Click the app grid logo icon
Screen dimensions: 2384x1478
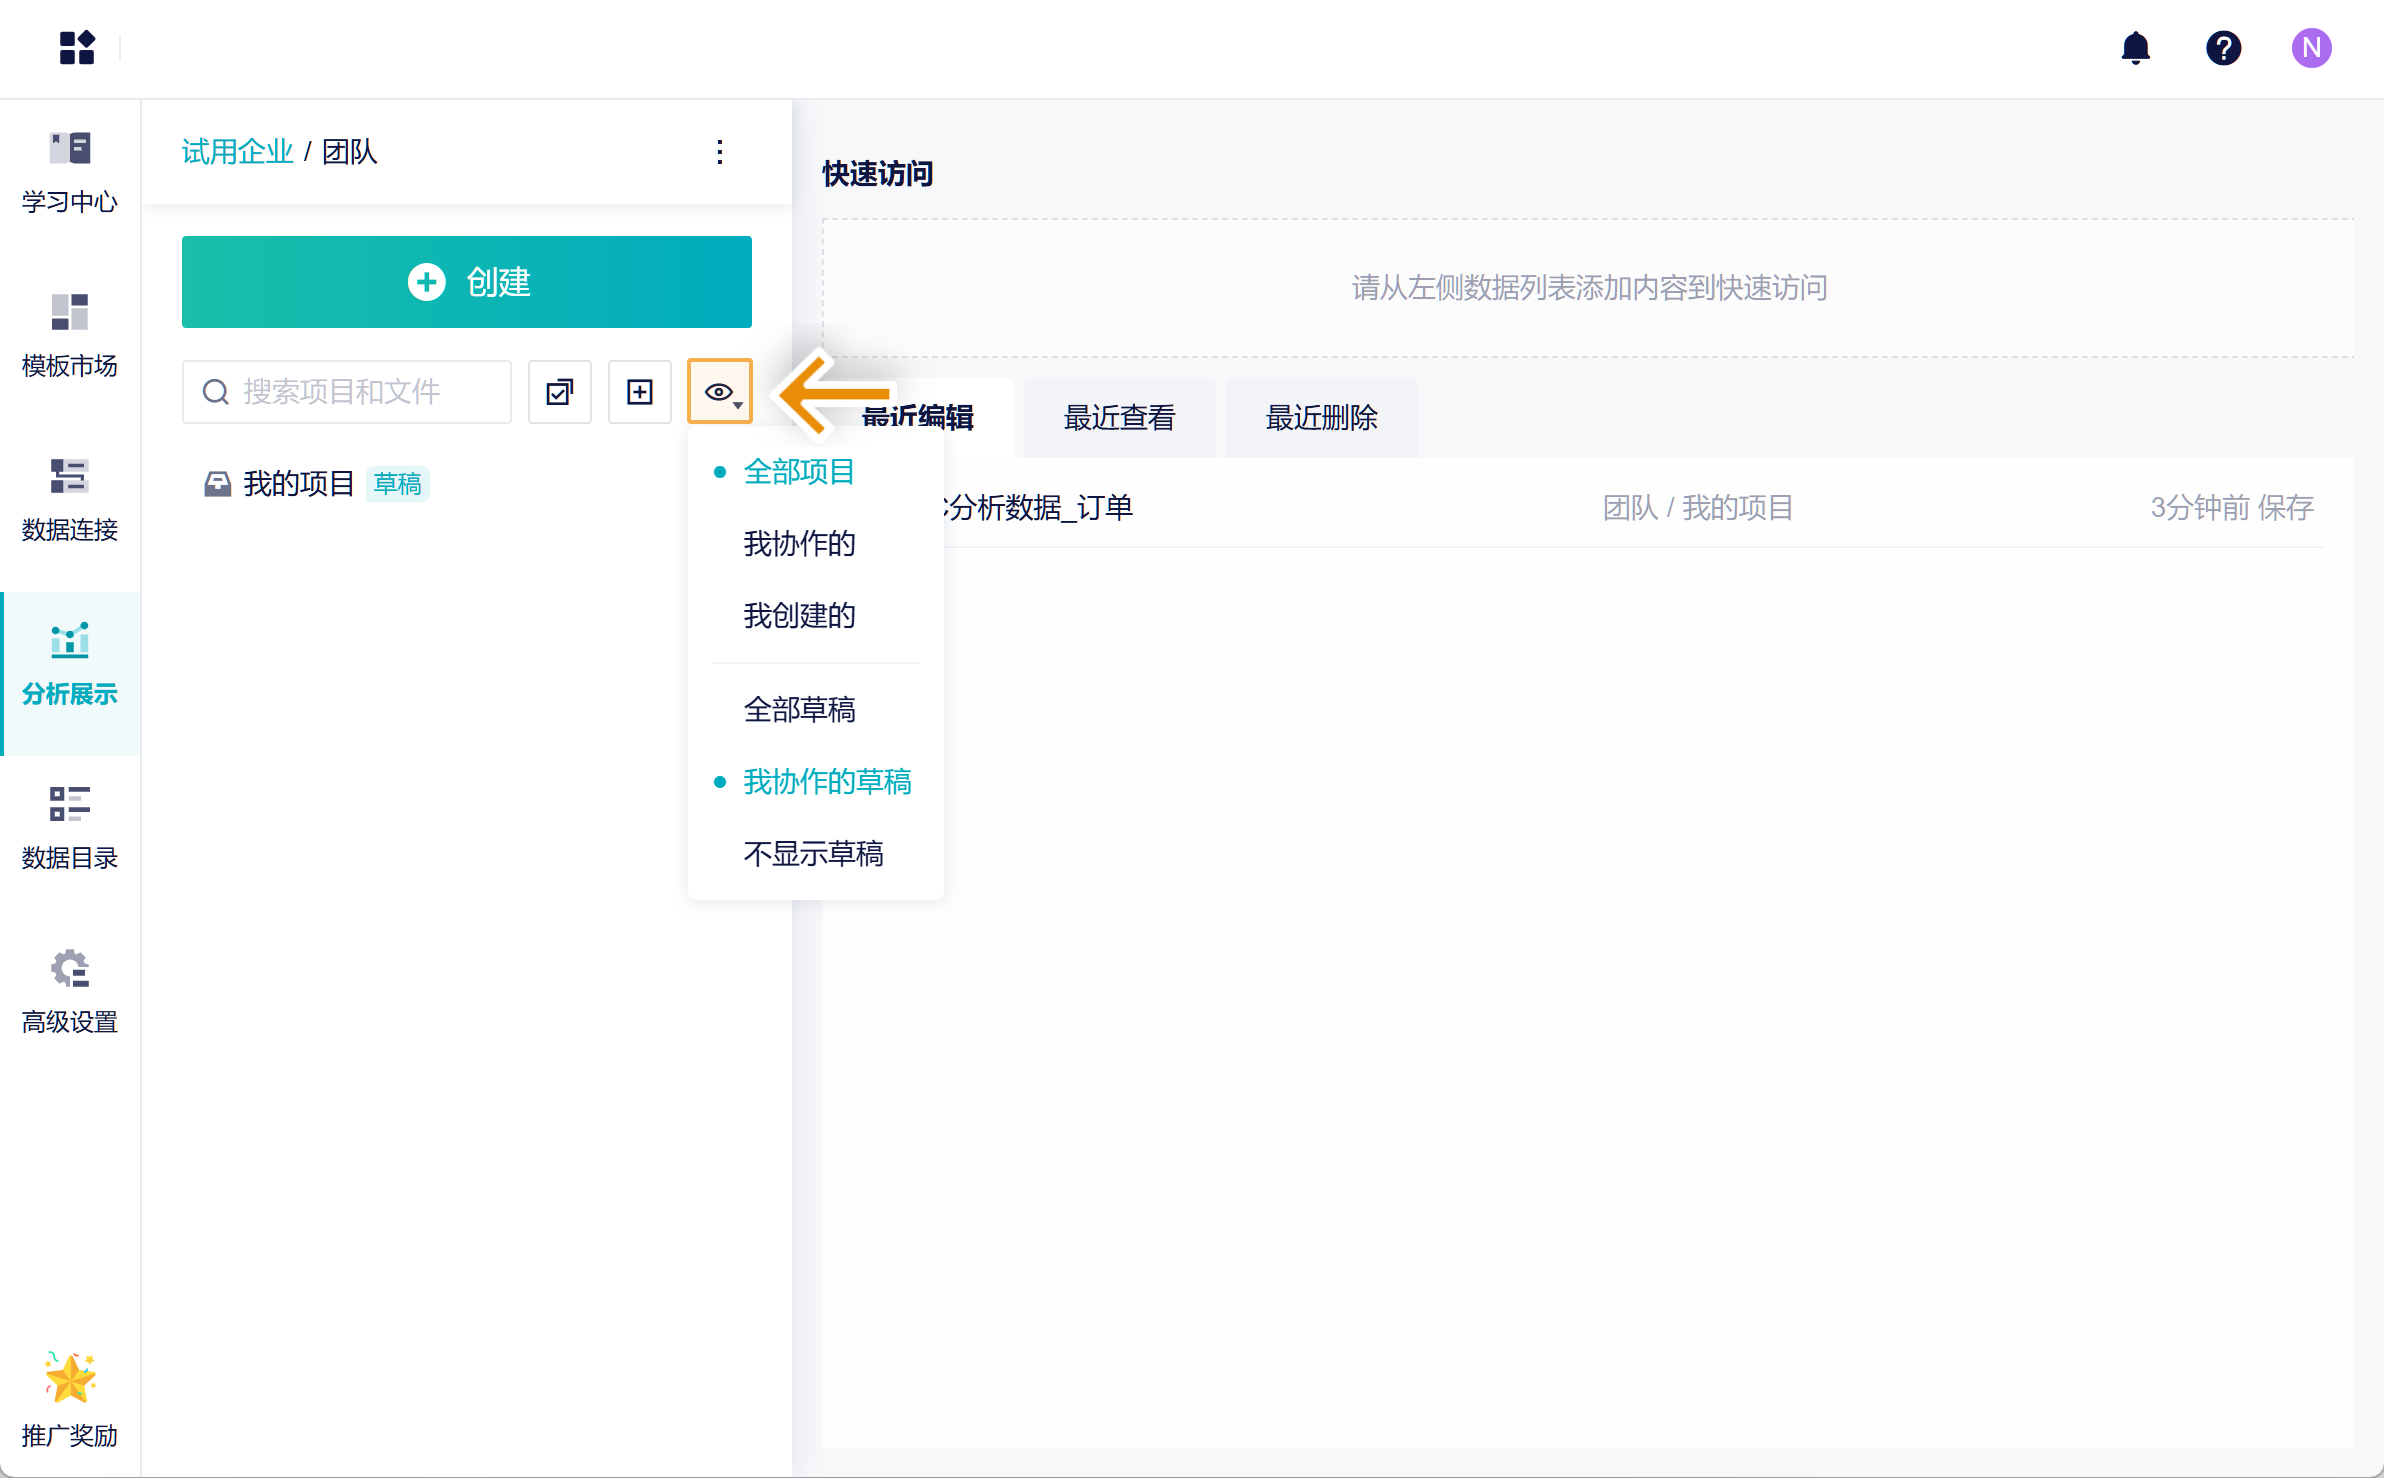(77, 48)
